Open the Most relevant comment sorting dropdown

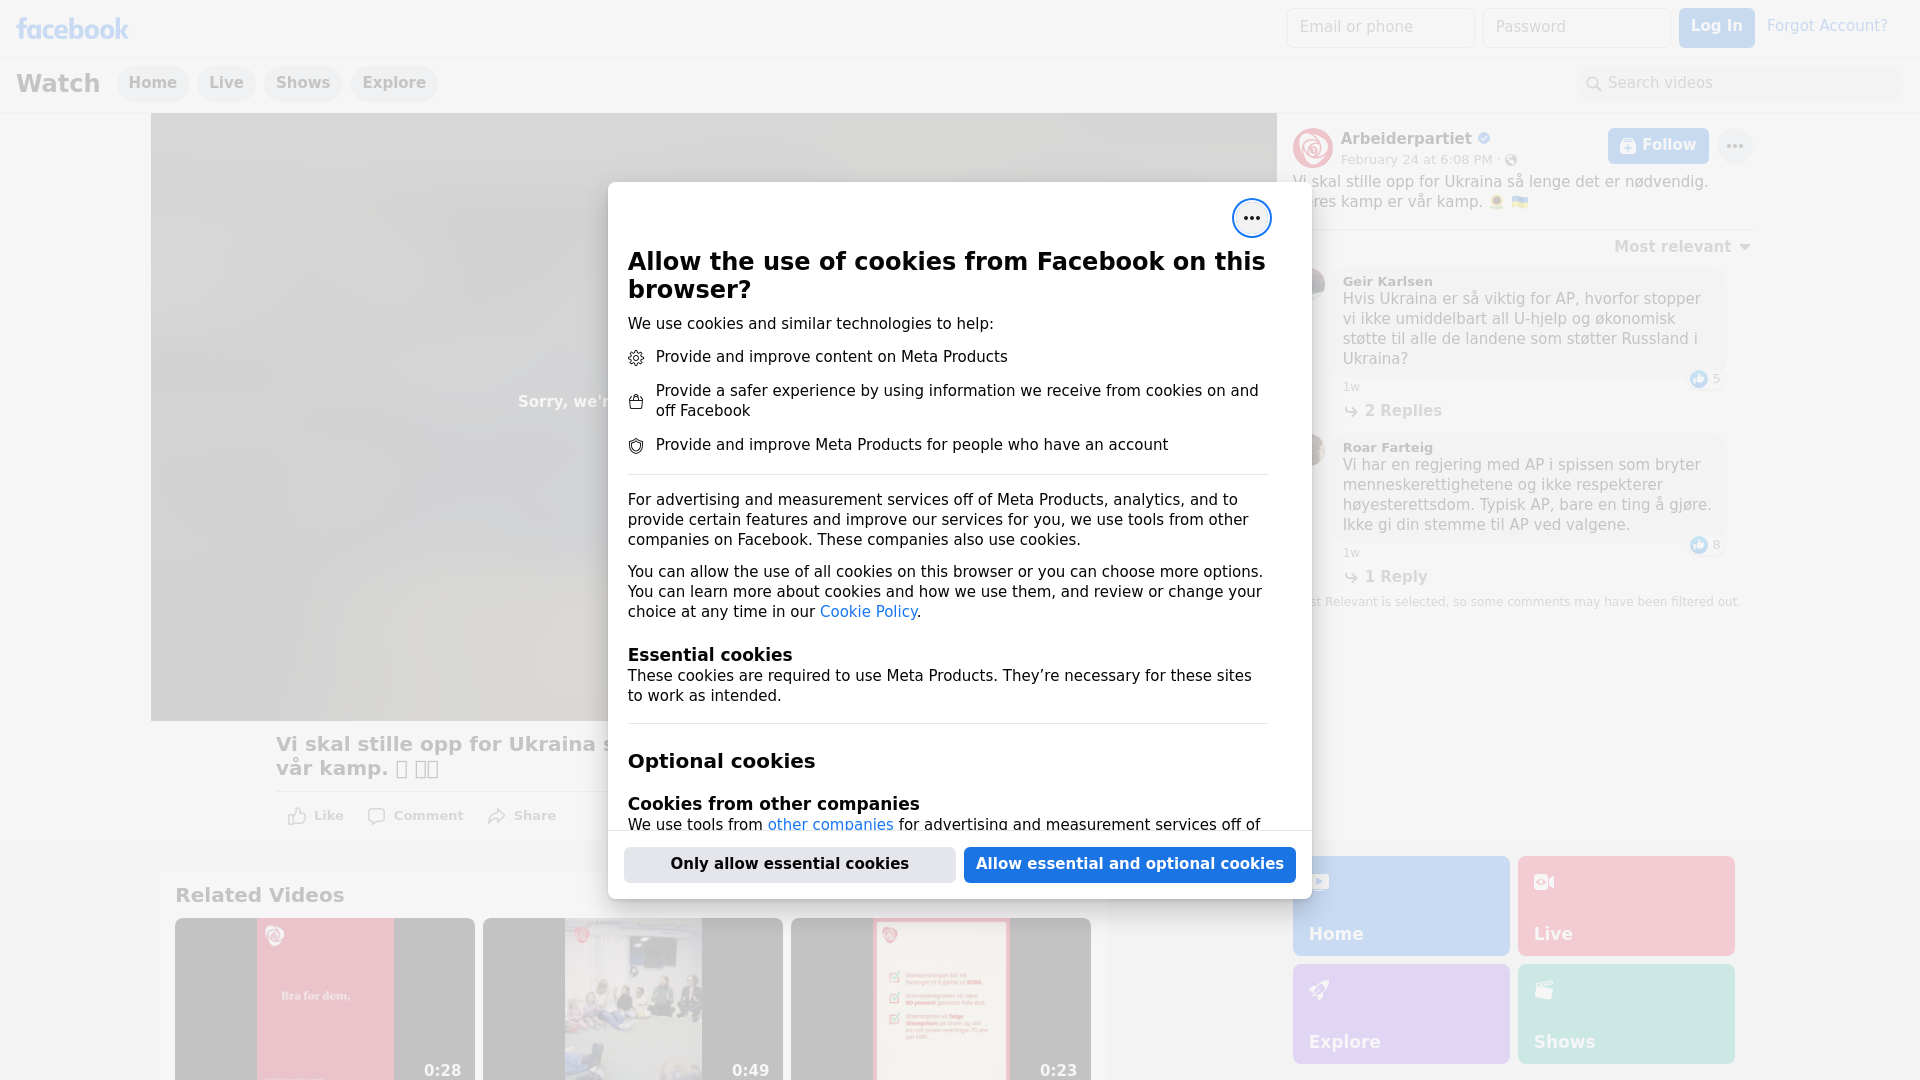pyautogui.click(x=1682, y=247)
